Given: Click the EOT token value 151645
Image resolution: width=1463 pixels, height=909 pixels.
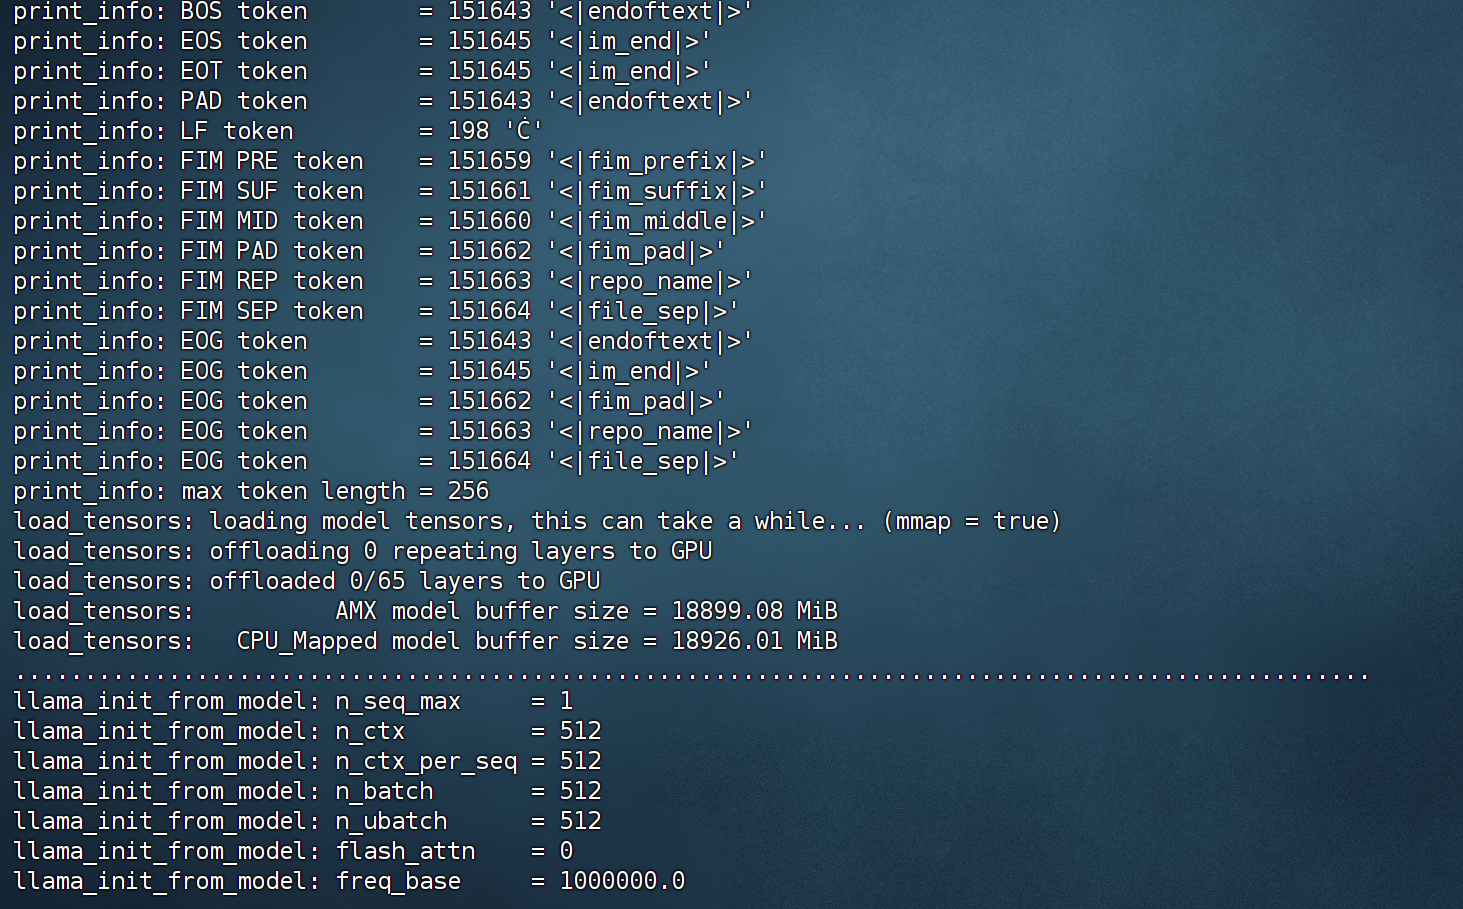Looking at the screenshot, I should coord(489,71).
